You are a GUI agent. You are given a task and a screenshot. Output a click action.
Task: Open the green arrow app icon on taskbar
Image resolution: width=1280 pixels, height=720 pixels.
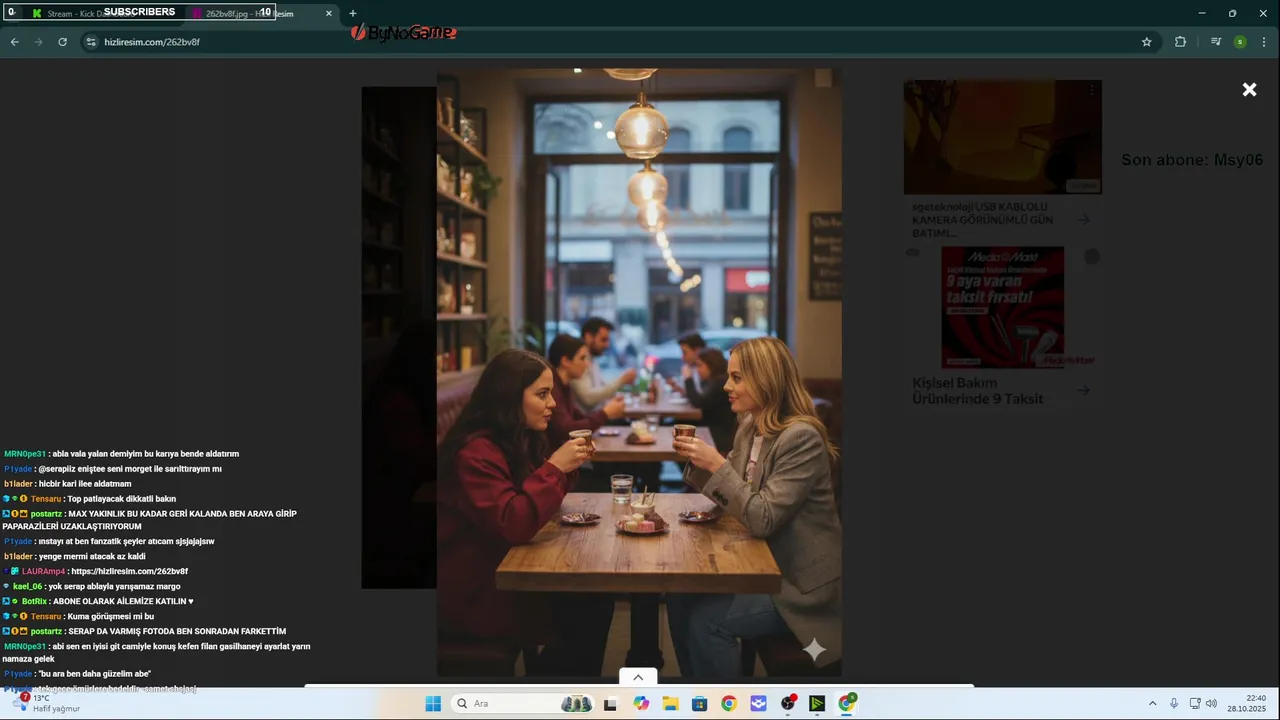tap(817, 704)
